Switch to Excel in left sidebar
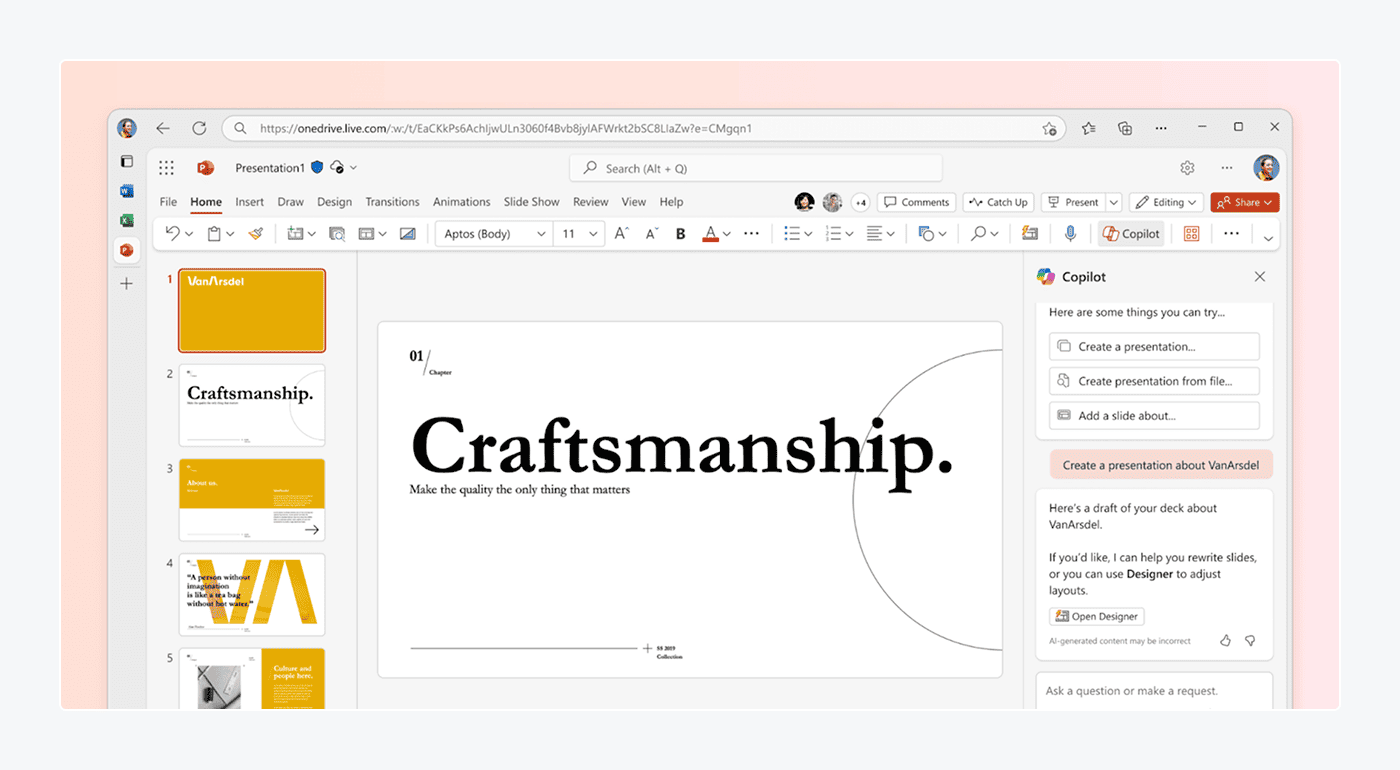Screen dimensions: 1400x770 pyautogui.click(x=127, y=220)
